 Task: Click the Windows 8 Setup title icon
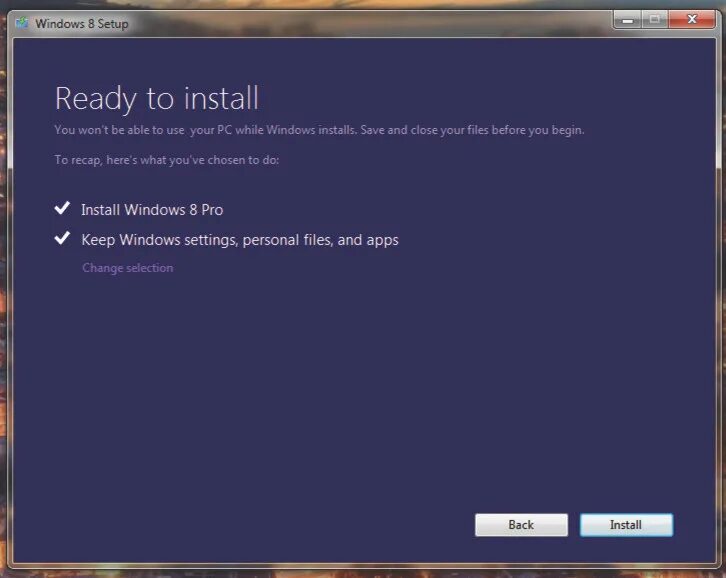(22, 23)
